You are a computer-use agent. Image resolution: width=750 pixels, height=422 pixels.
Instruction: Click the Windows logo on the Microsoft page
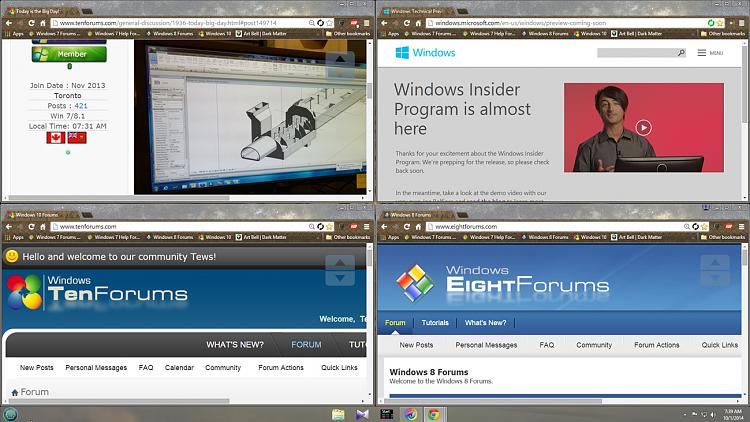pos(425,53)
